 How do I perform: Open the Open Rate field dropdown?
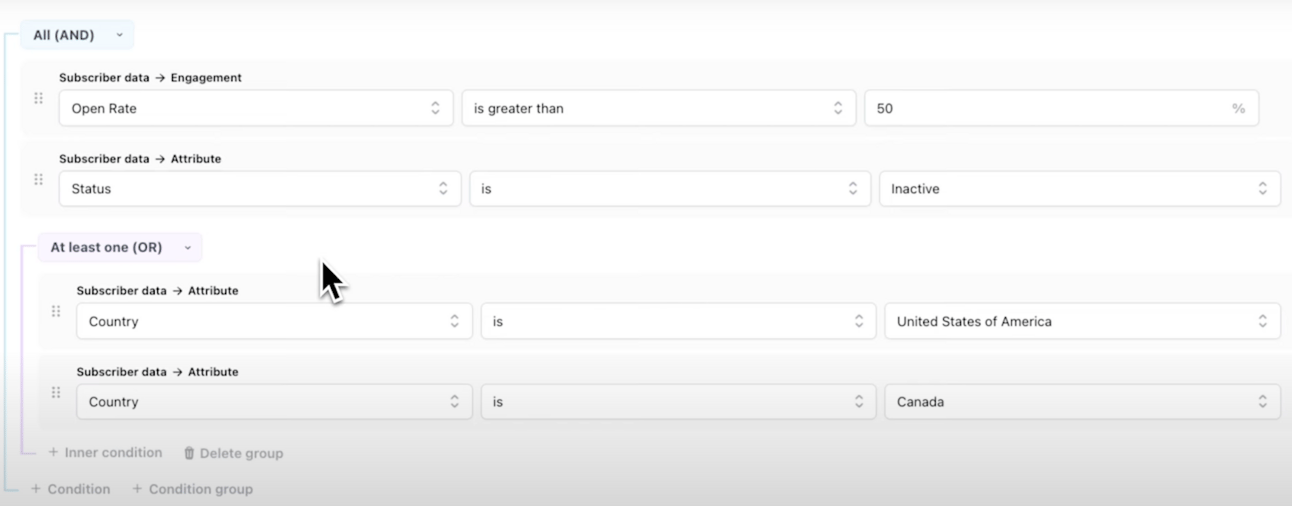[255, 108]
